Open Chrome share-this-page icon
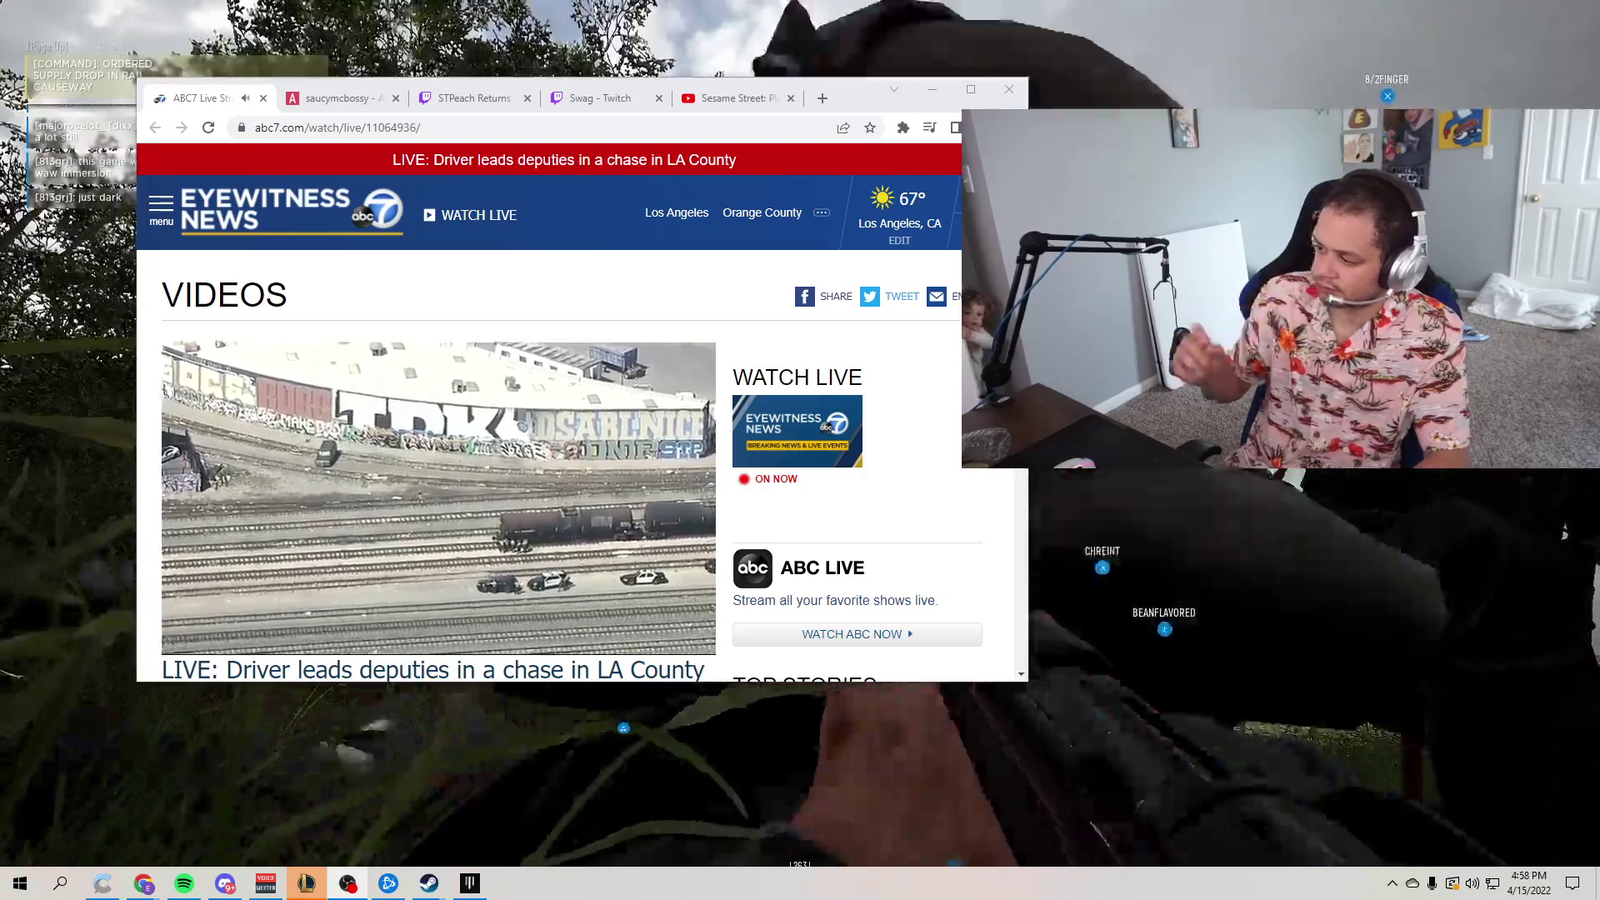 tap(843, 127)
